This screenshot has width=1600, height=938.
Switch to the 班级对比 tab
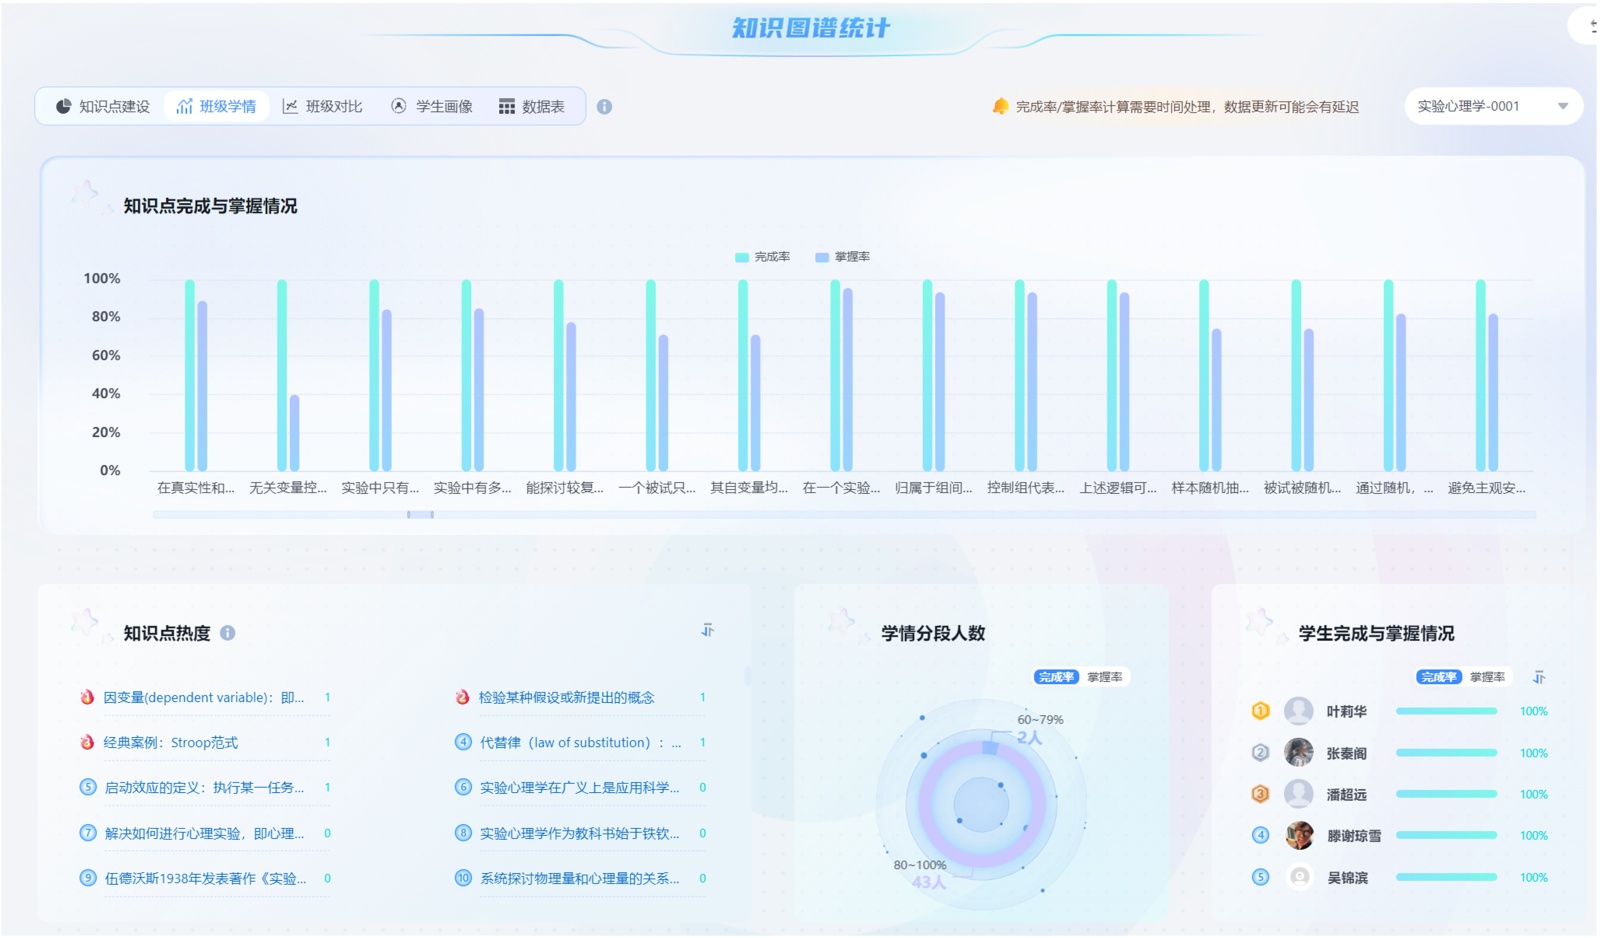(x=322, y=106)
